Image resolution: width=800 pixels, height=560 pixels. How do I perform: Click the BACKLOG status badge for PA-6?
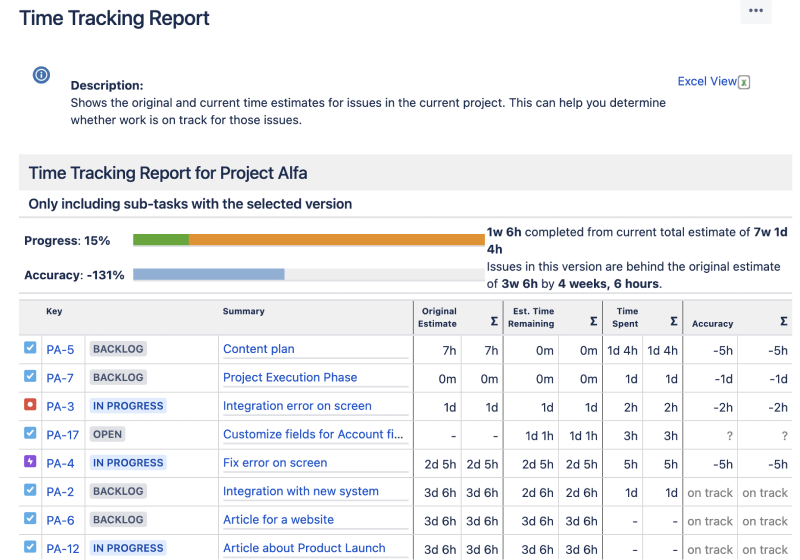click(x=118, y=520)
